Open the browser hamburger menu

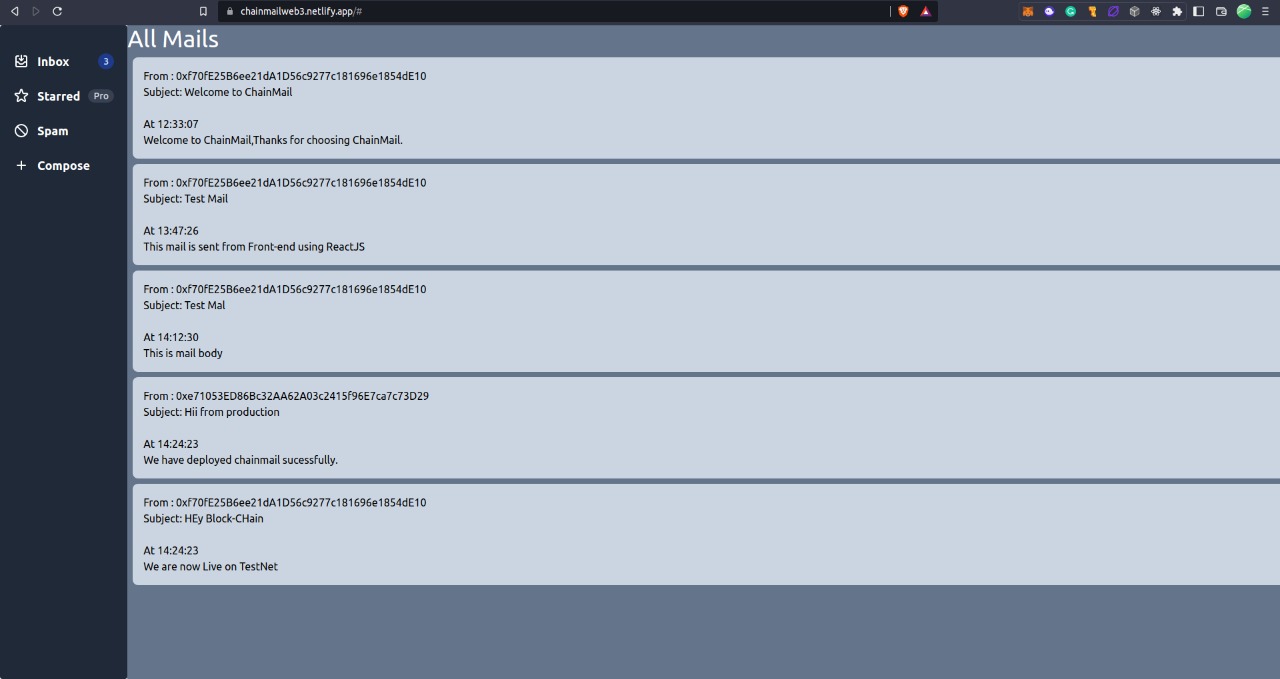(x=1265, y=11)
